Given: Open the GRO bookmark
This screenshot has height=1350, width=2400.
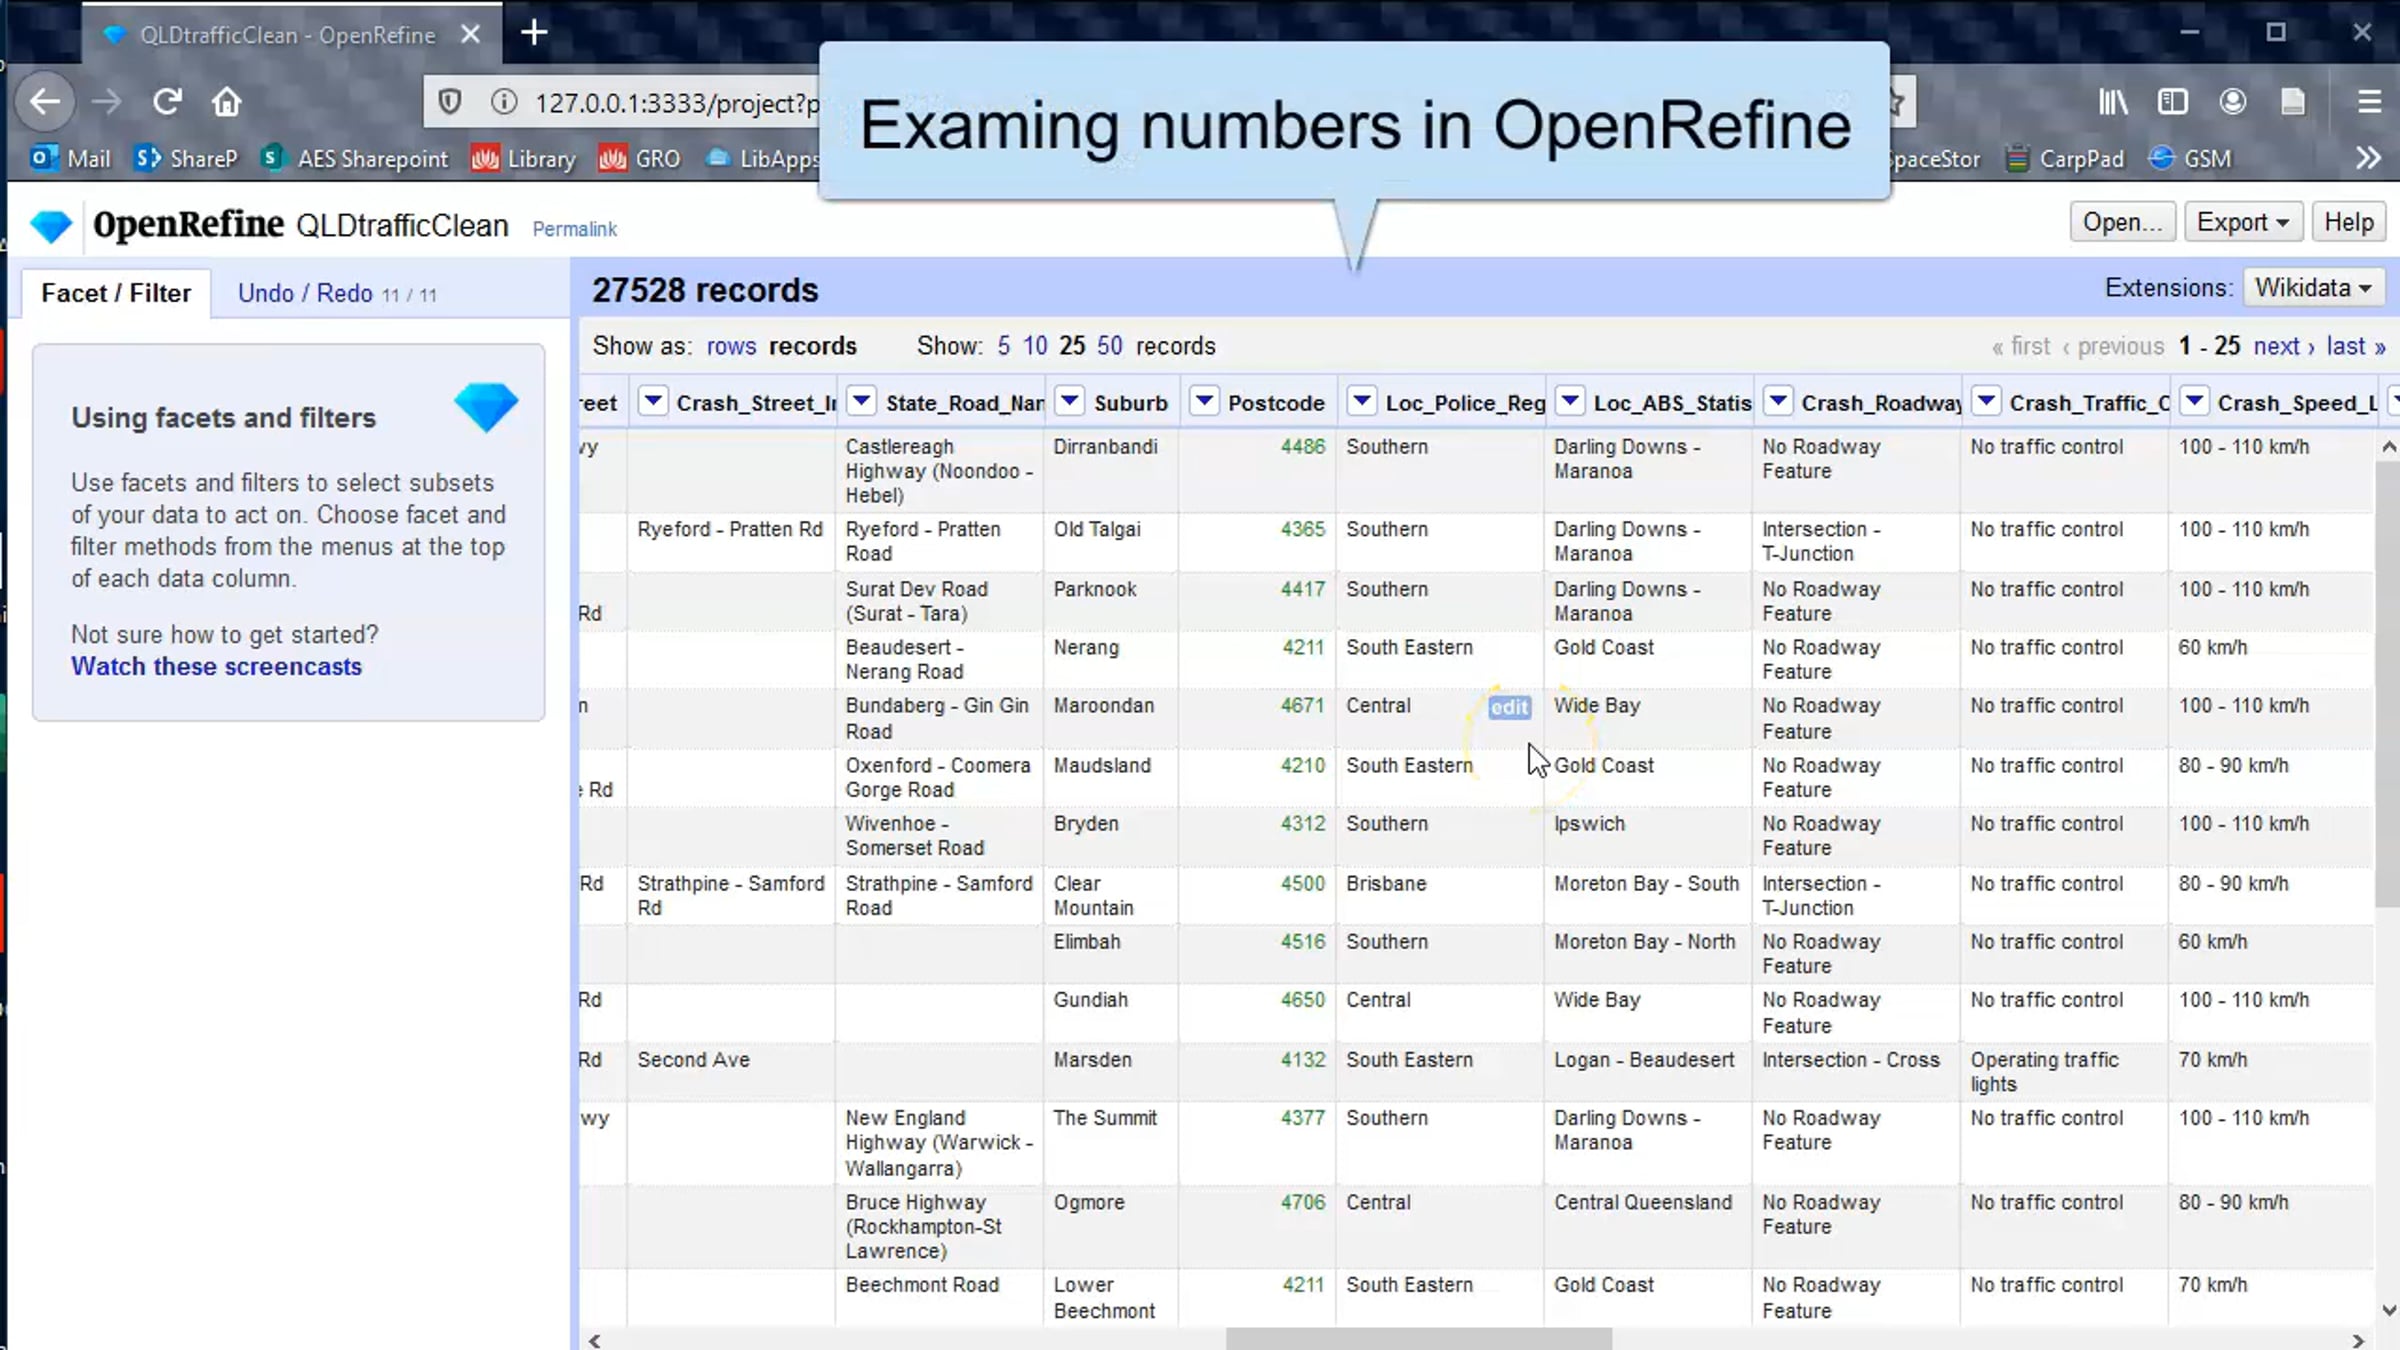Looking at the screenshot, I should coord(639,158).
